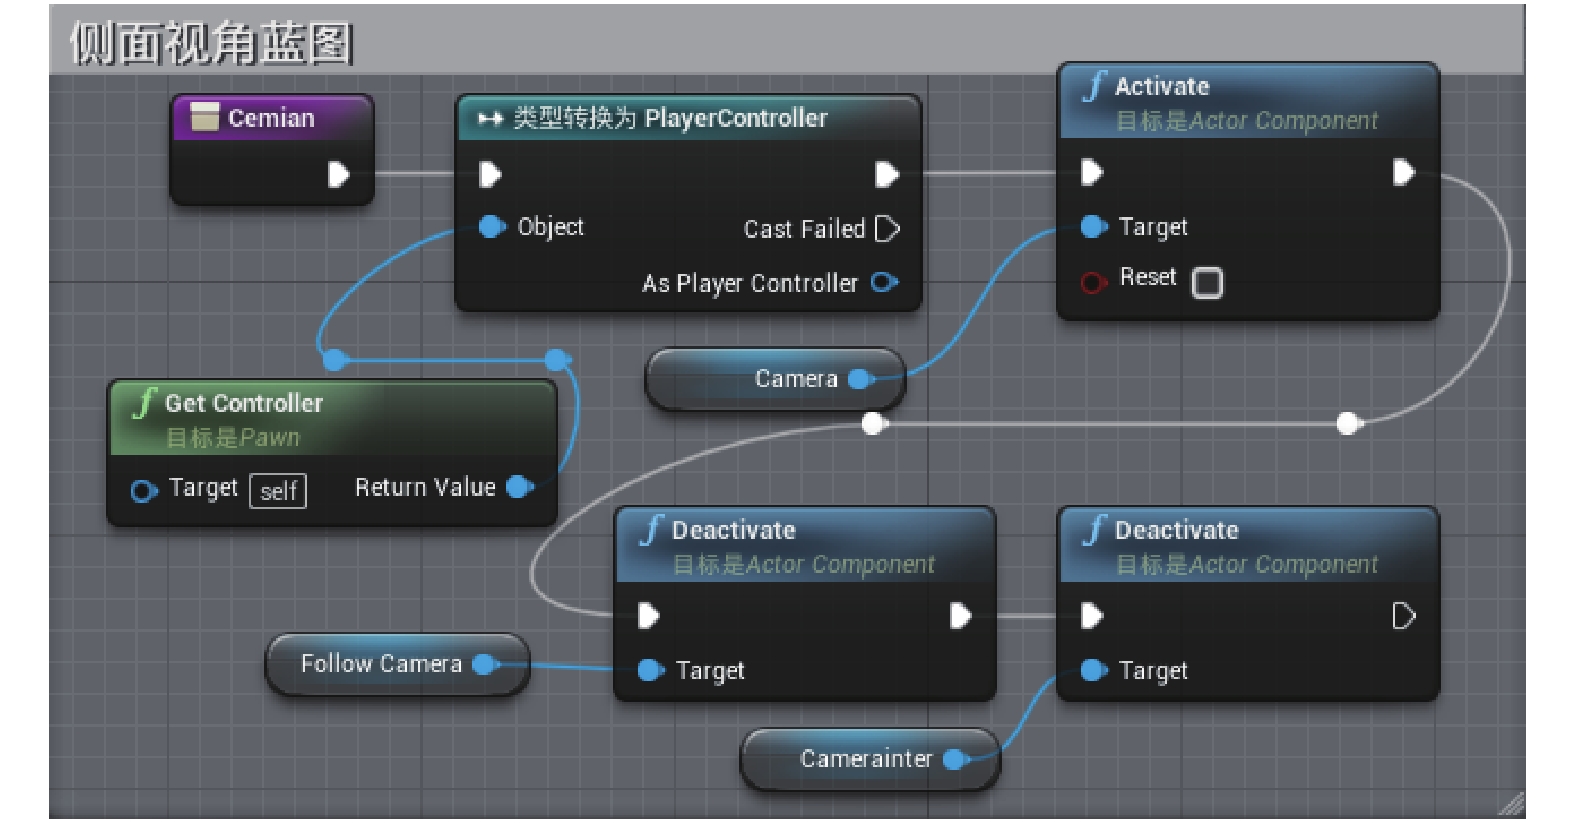
Task: Click the unconnected exec output pin of the Deactivate node wired to Camerainter
Action: [1404, 616]
